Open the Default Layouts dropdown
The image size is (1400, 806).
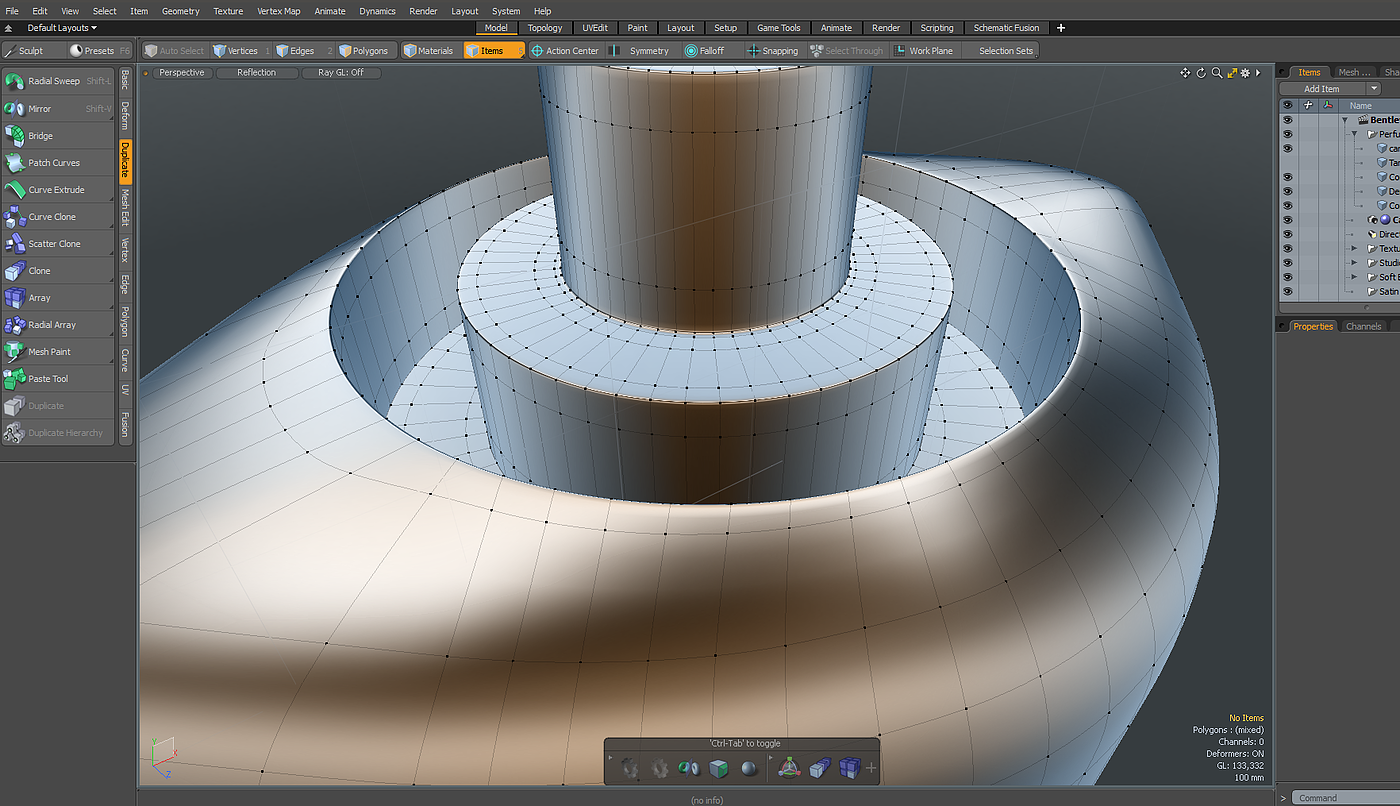tap(61, 28)
